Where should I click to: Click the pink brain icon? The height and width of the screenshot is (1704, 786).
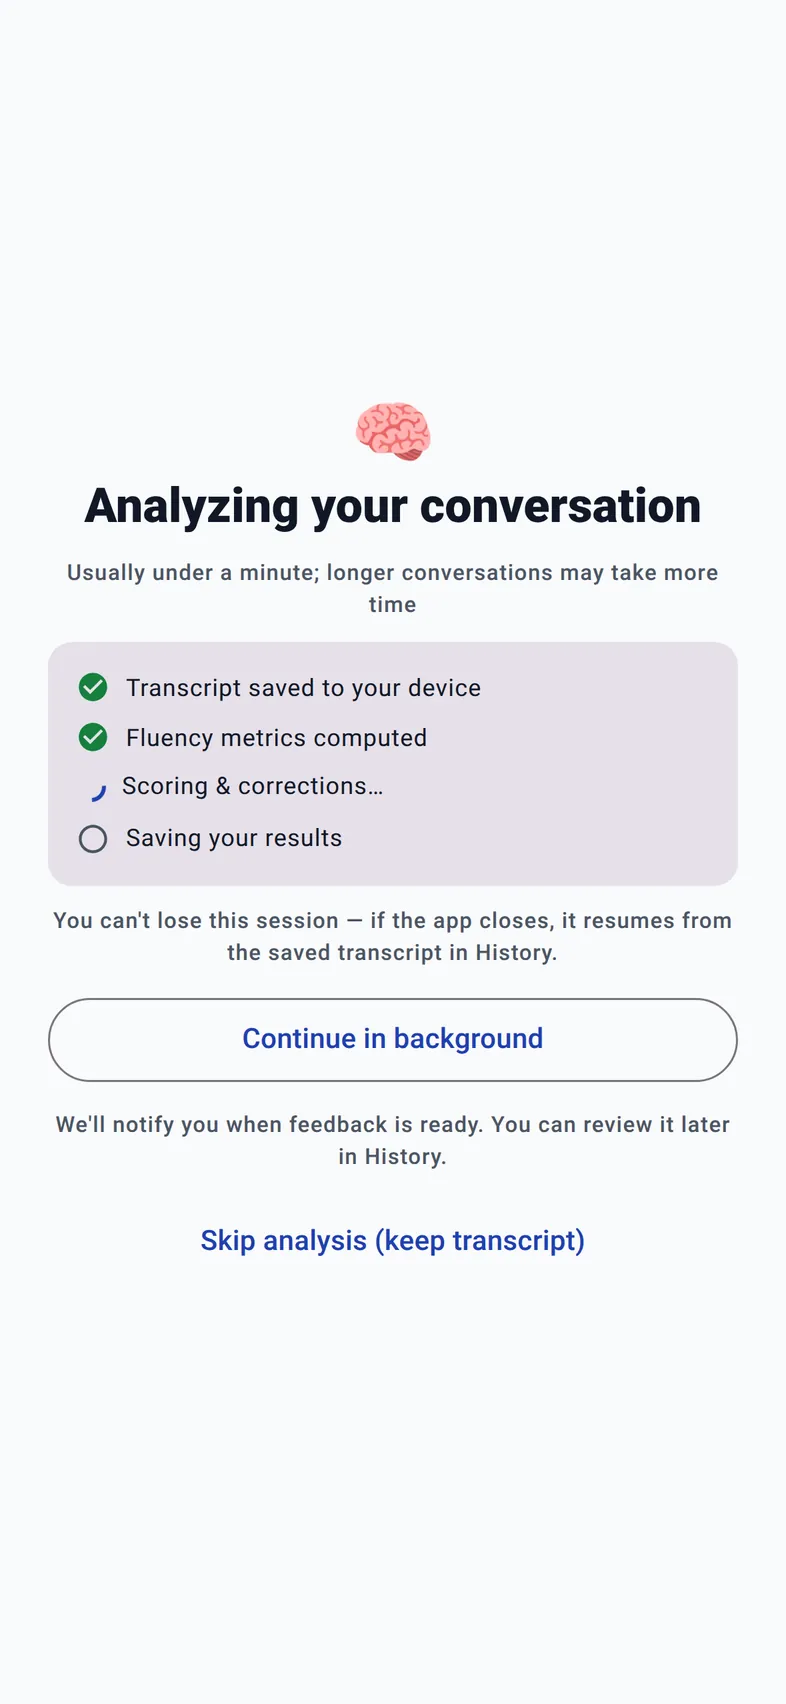pyautogui.click(x=393, y=431)
